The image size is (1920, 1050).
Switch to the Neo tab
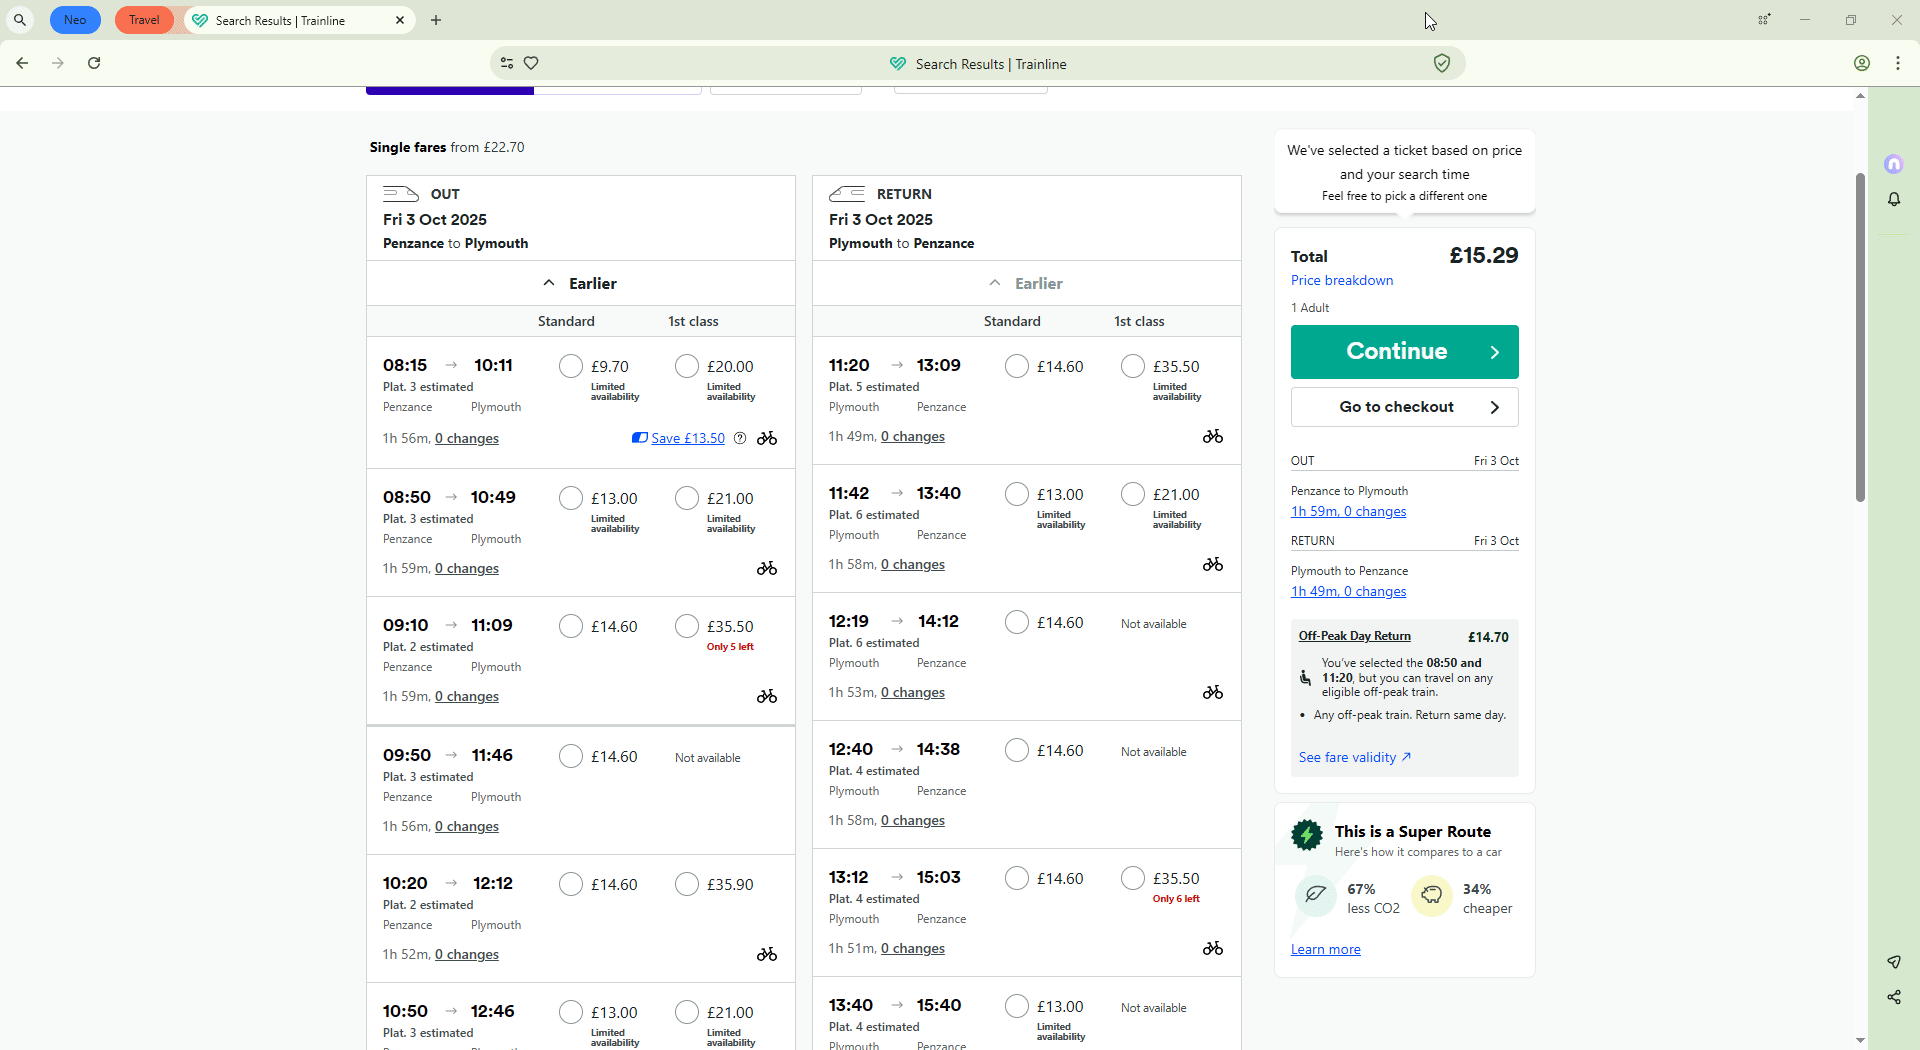[x=75, y=20]
